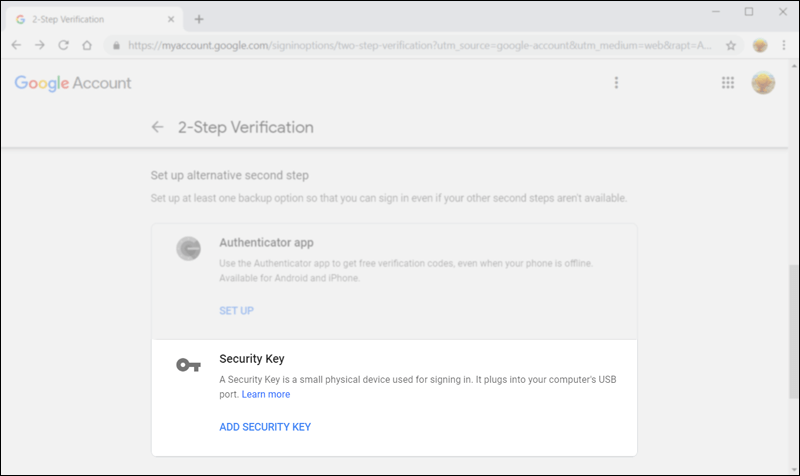Open the Google apps grid
Screen dimensions: 800x476
(728, 83)
